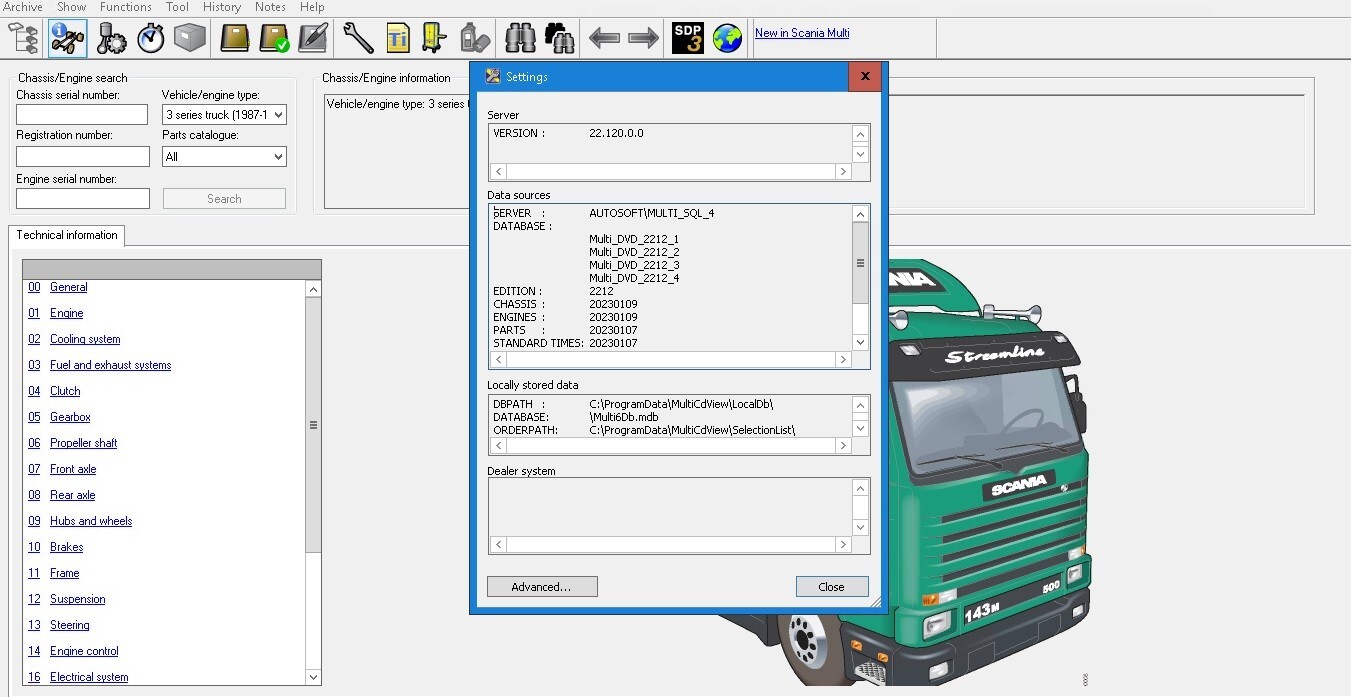Open the plain brown book icon
This screenshot has height=697, width=1351.
[235, 38]
